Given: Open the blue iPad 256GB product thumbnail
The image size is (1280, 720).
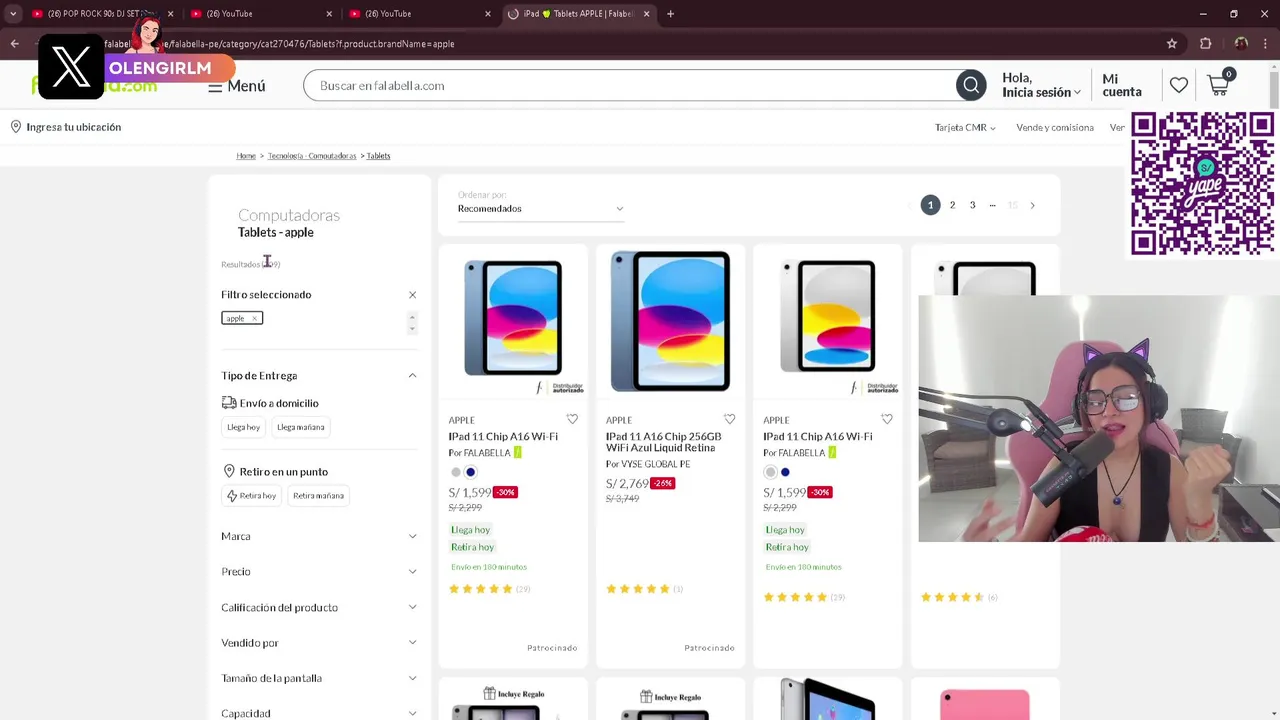Looking at the screenshot, I should coord(670,321).
